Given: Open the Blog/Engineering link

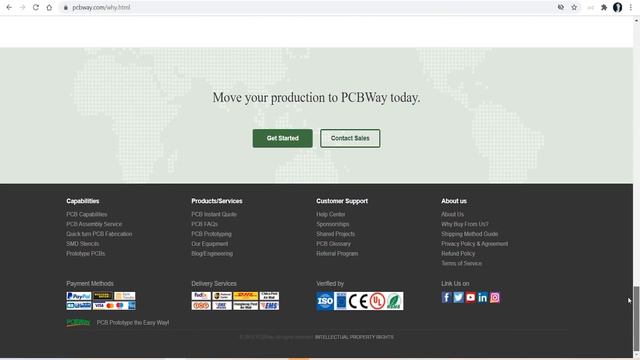Looking at the screenshot, I should pos(212,253).
